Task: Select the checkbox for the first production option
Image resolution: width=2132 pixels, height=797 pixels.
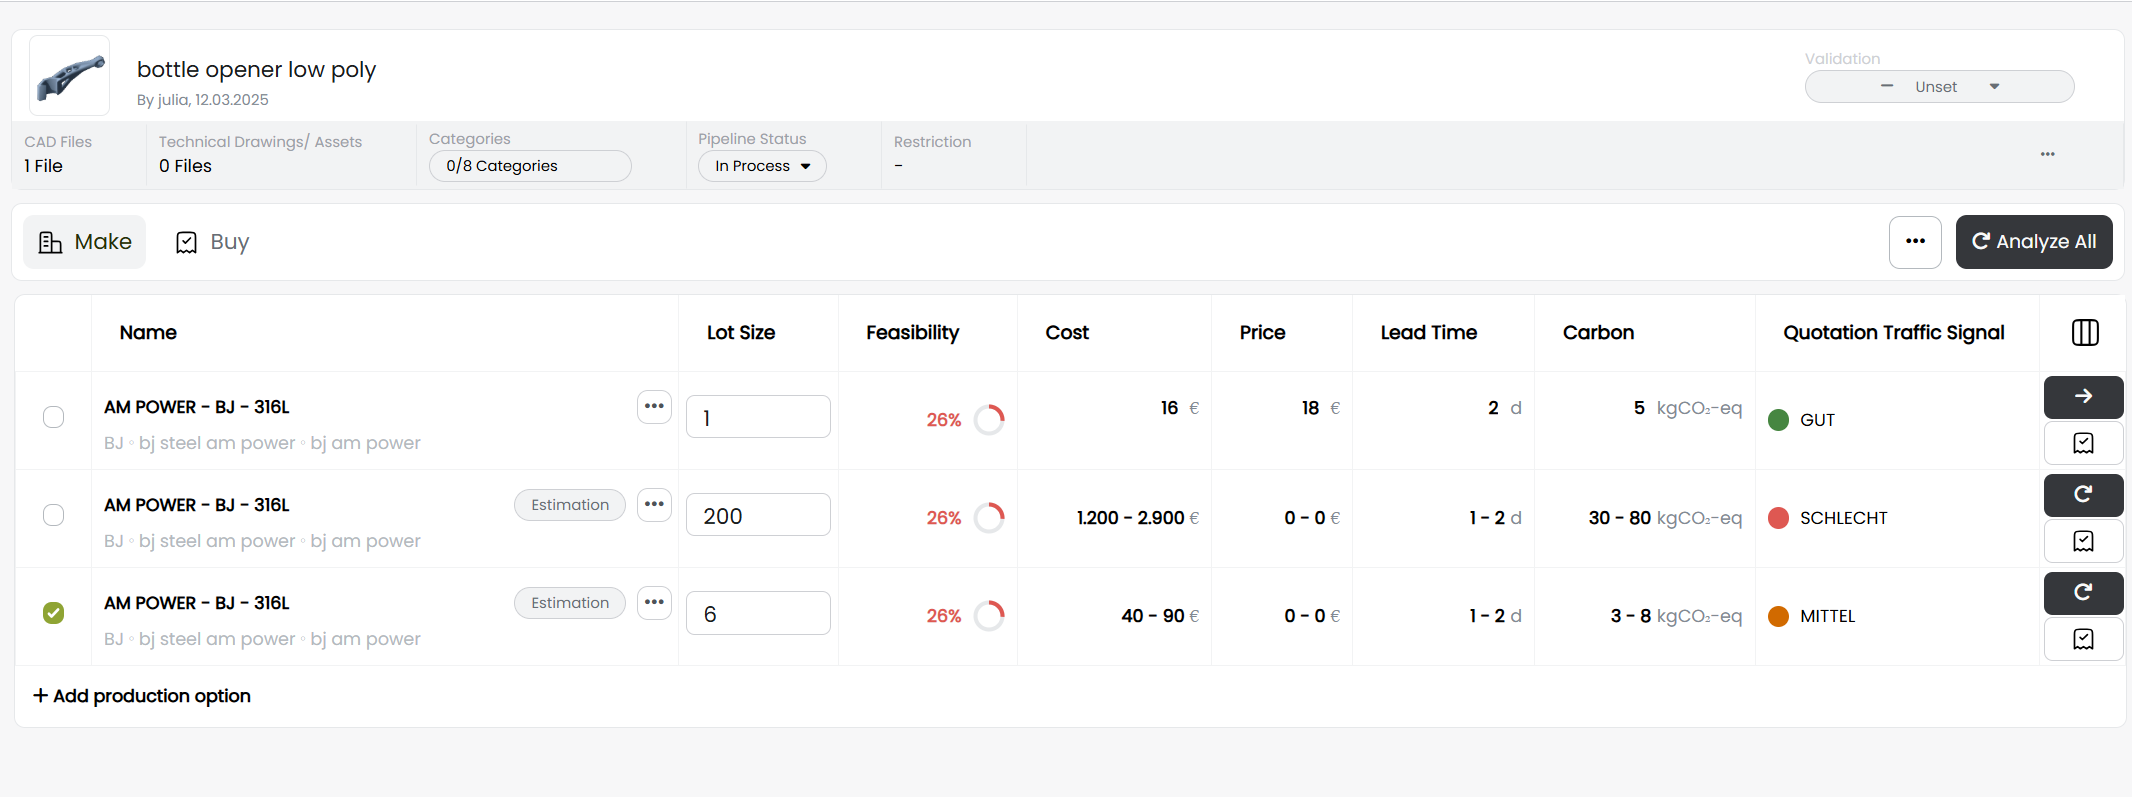Action: [54, 417]
